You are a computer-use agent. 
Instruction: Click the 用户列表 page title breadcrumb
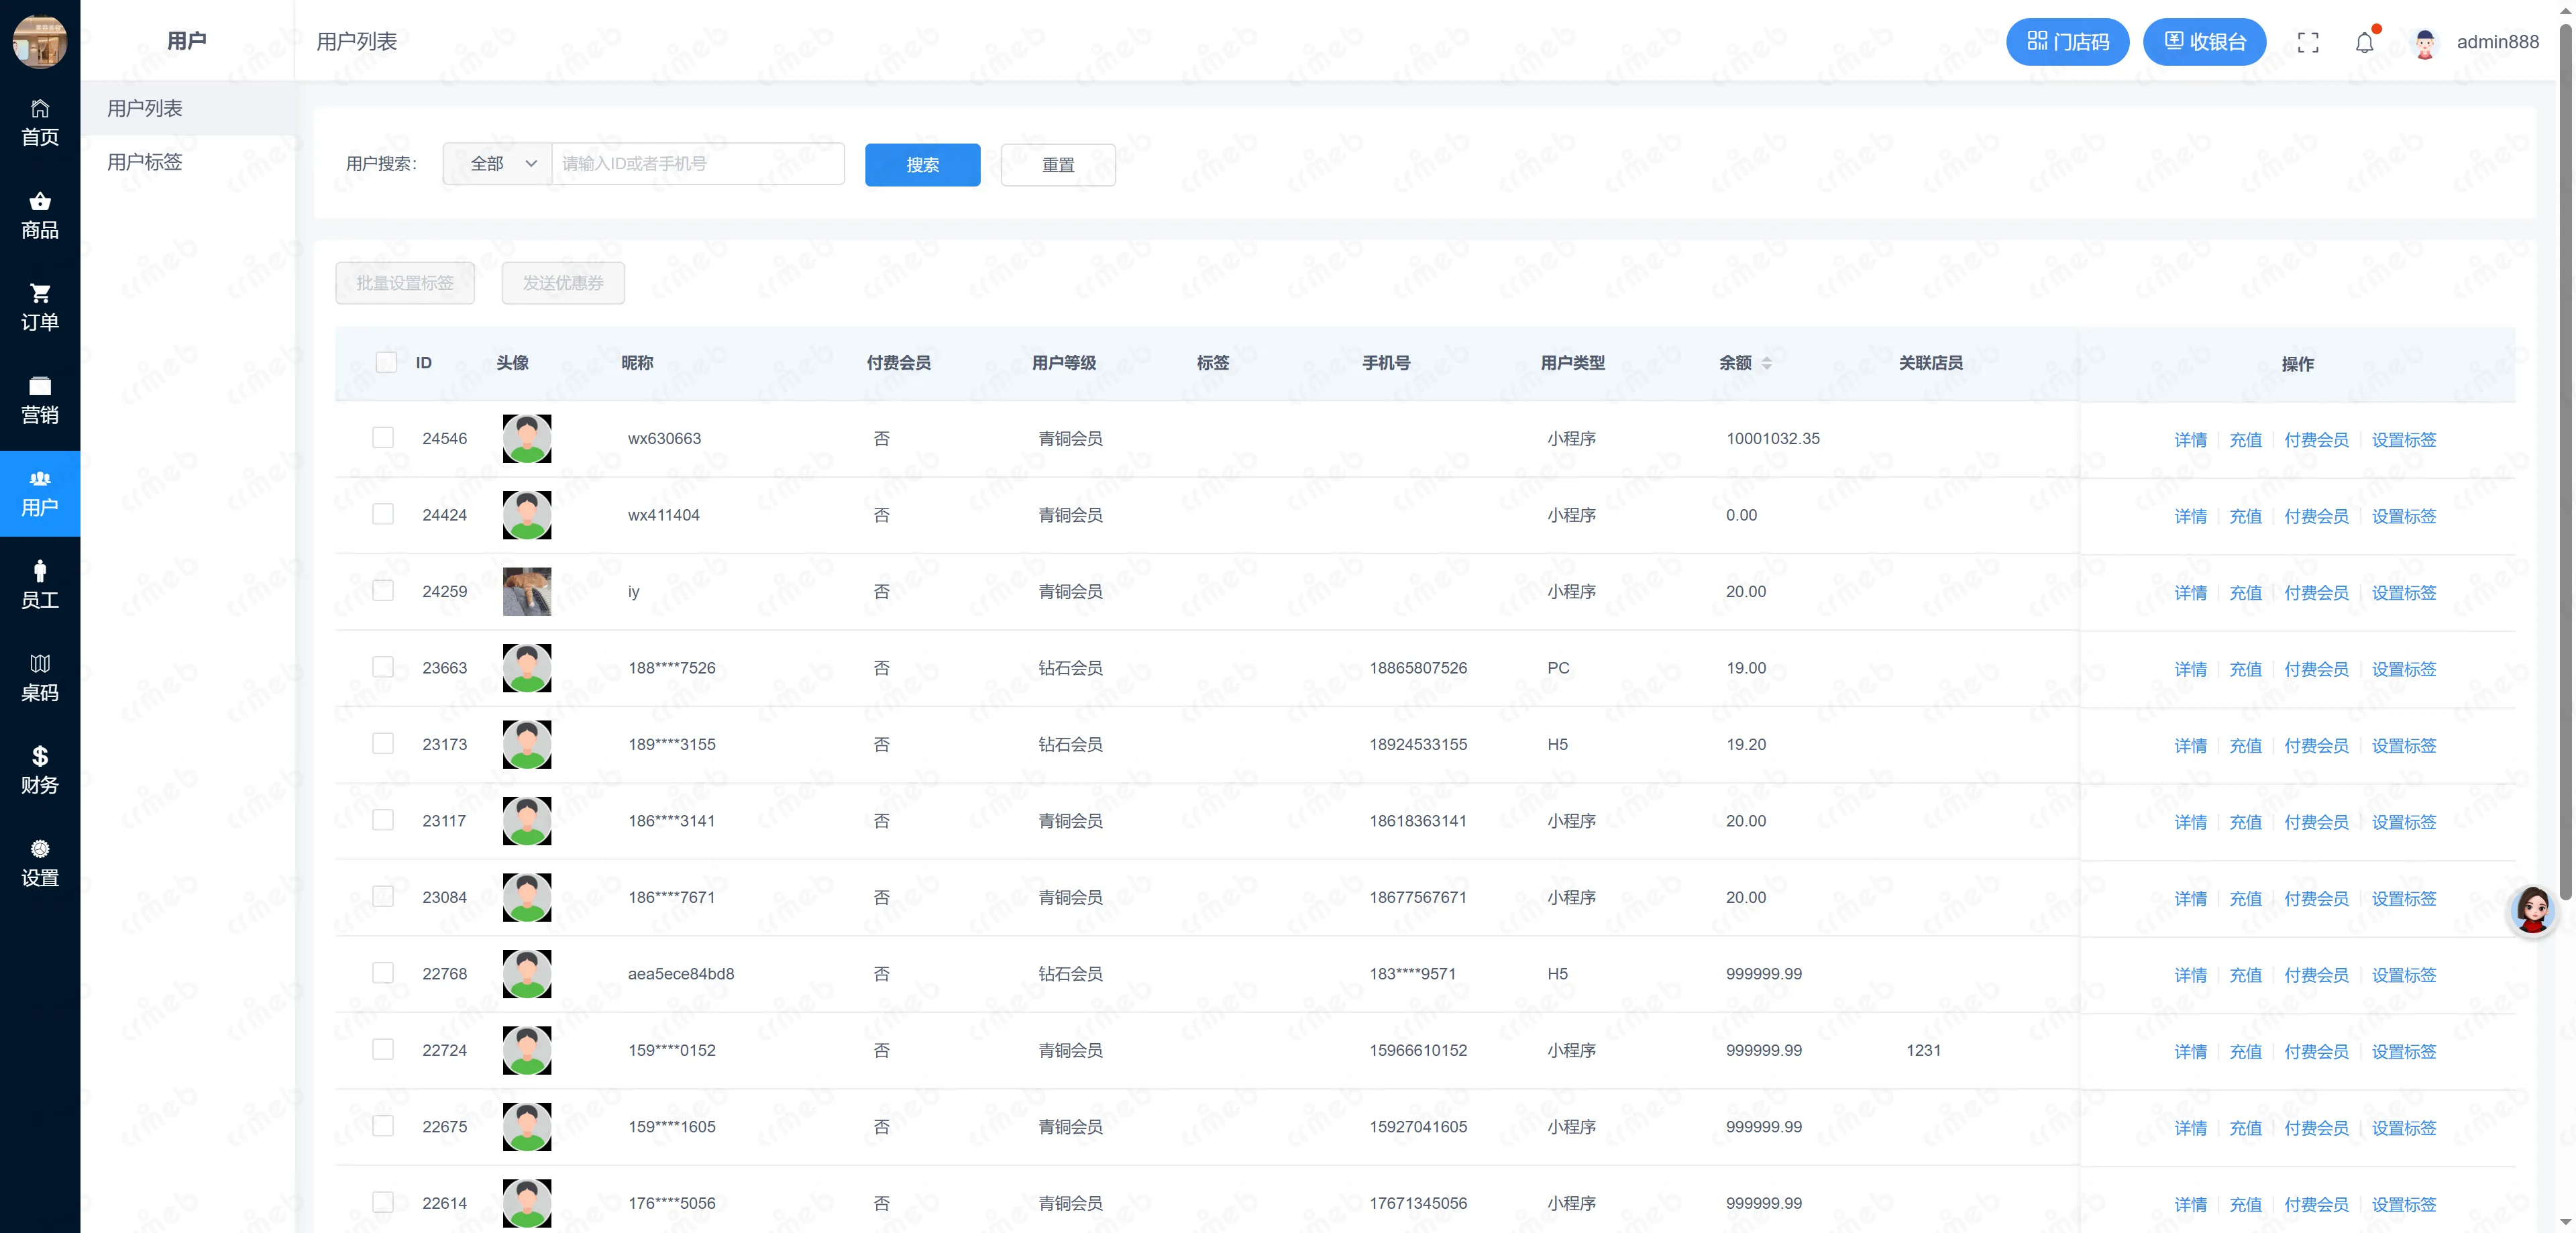(x=357, y=42)
